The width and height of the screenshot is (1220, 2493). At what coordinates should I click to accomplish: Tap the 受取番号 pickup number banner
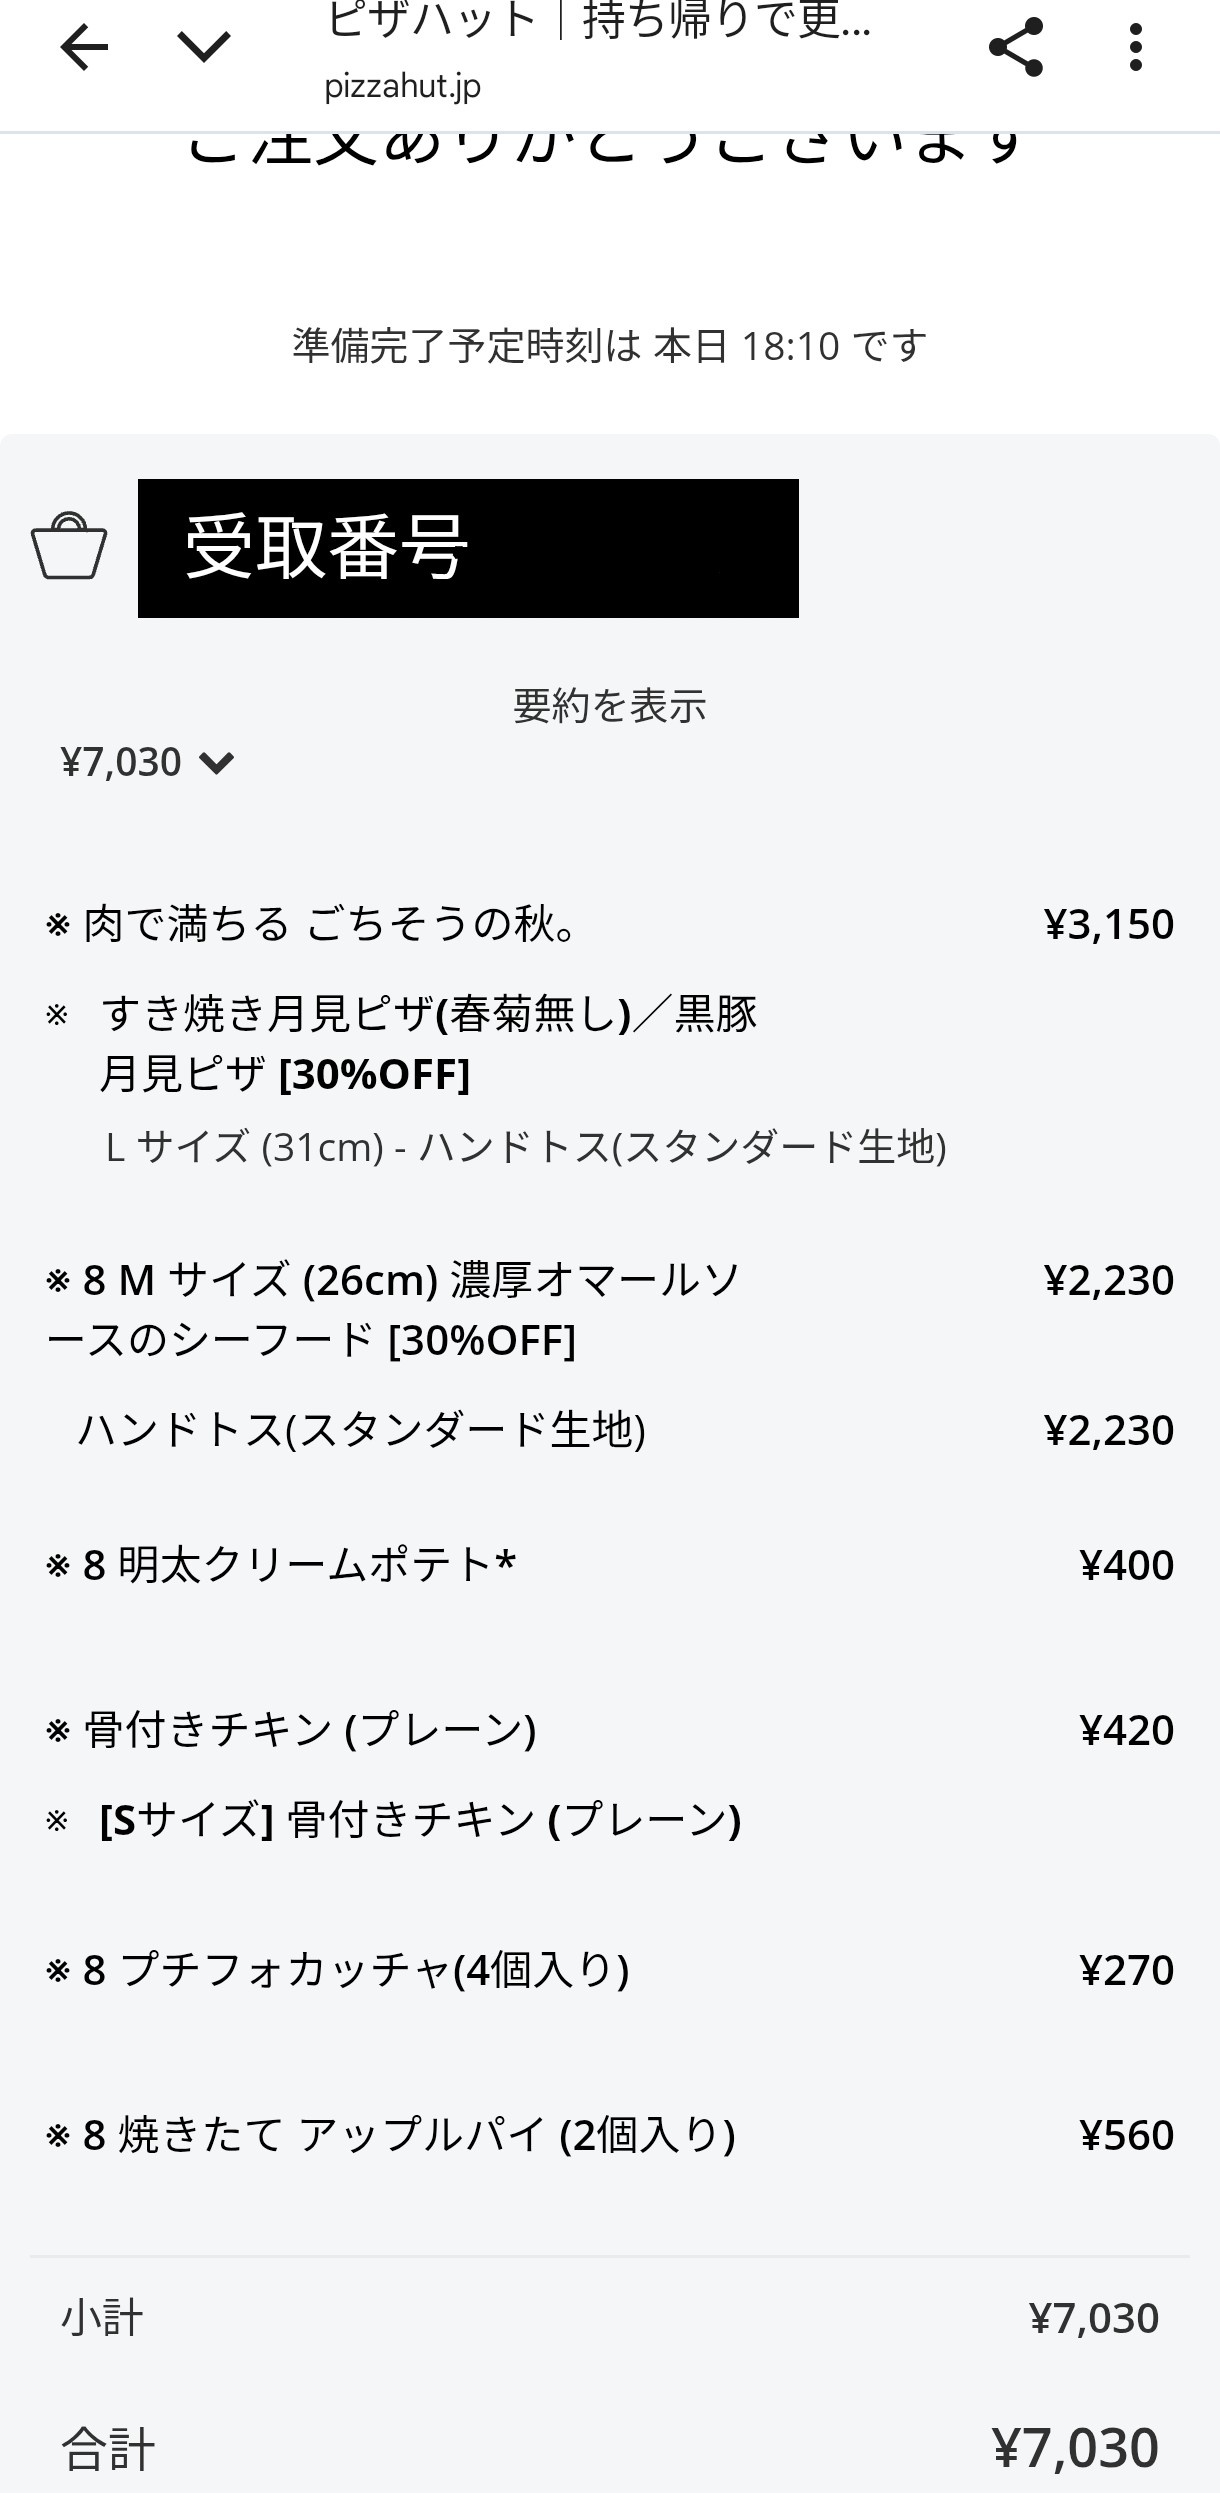pyautogui.click(x=468, y=548)
